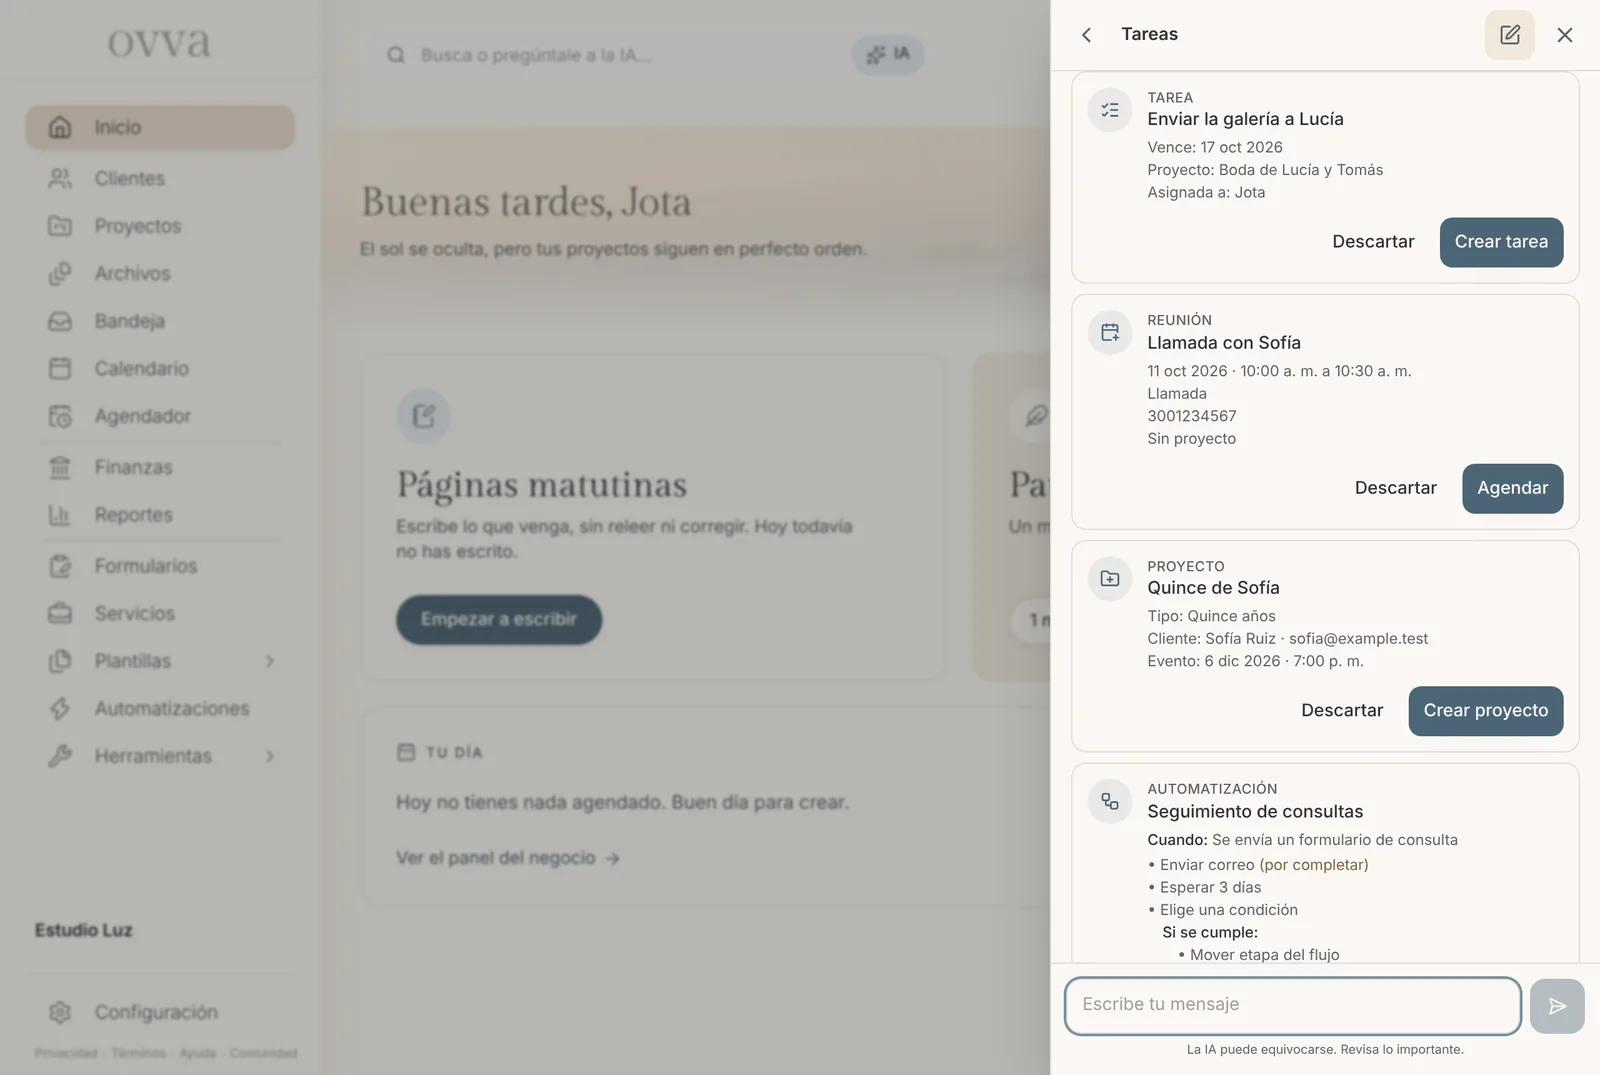This screenshot has height=1075, width=1600.
Task: Click the Agendador sidebar icon
Action: (x=60, y=416)
